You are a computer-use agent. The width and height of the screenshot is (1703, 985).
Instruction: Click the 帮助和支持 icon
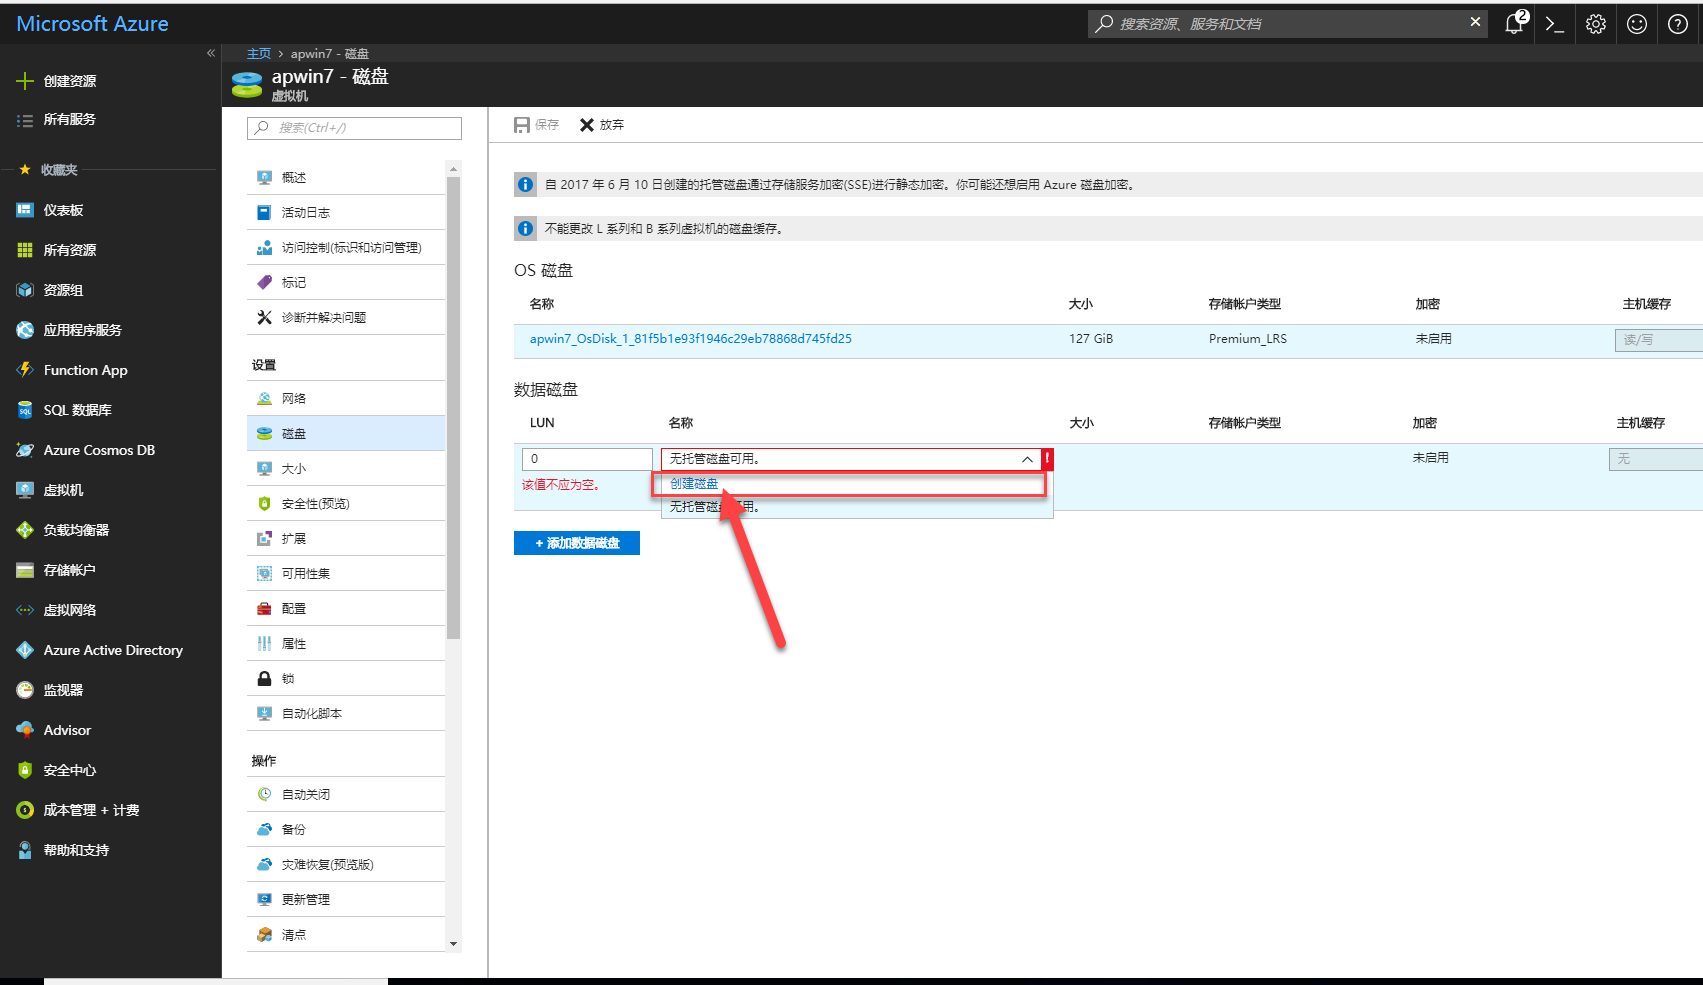[x=25, y=850]
